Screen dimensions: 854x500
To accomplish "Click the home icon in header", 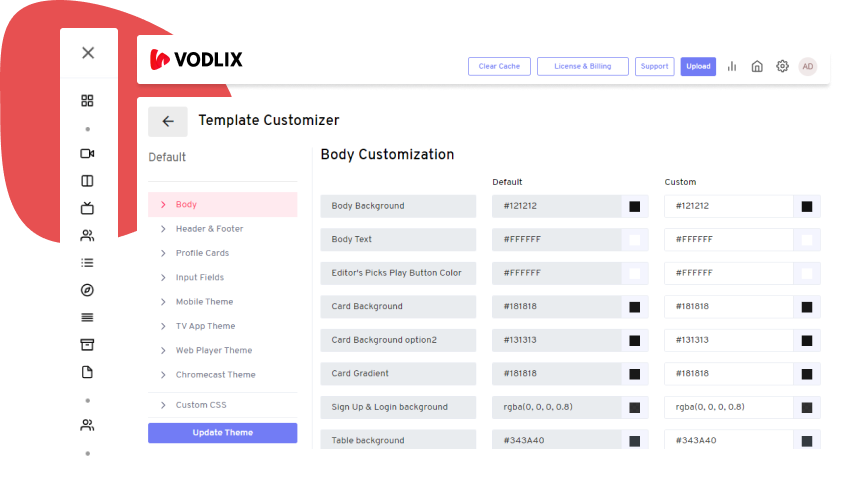I will [x=757, y=67].
